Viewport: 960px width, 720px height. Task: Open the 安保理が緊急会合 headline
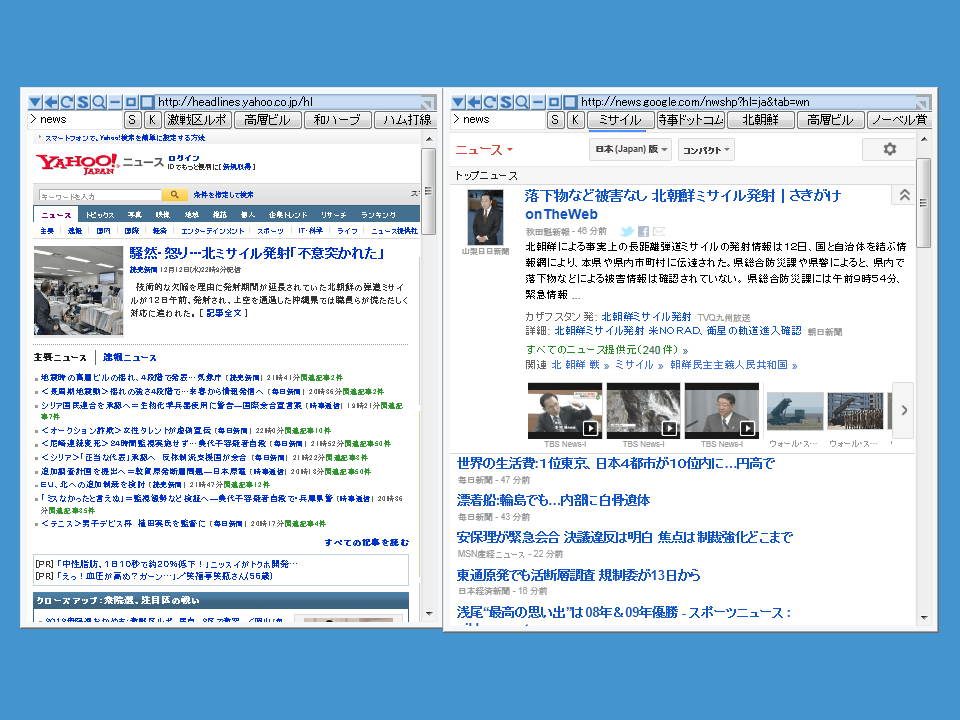[x=624, y=537]
